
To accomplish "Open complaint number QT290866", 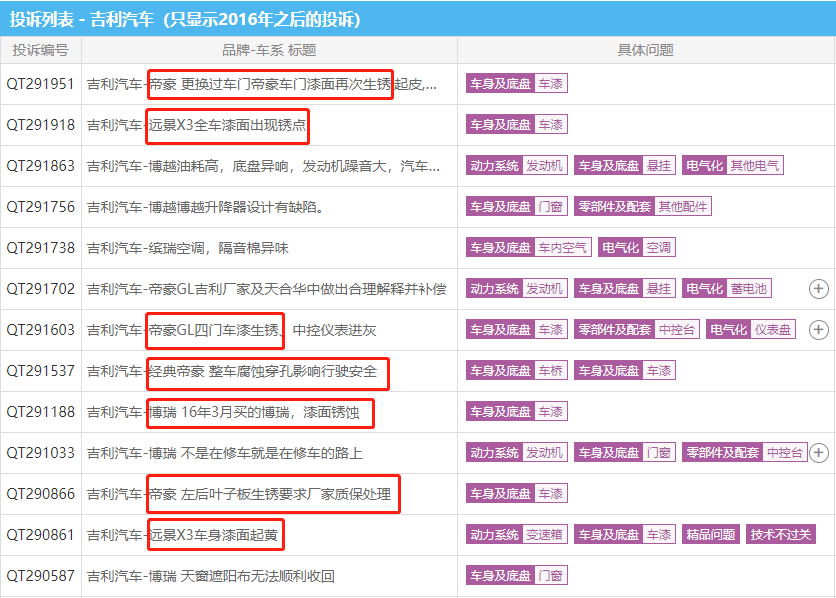I will pos(41,495).
